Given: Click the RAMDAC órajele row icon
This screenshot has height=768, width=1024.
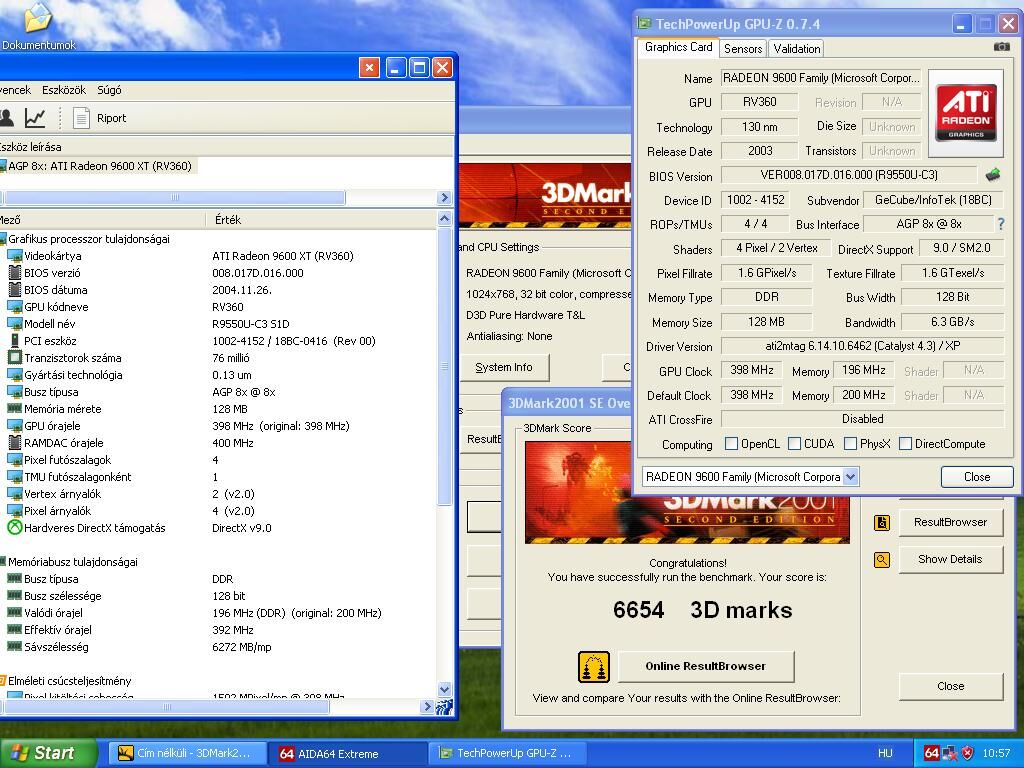Looking at the screenshot, I should [x=14, y=443].
